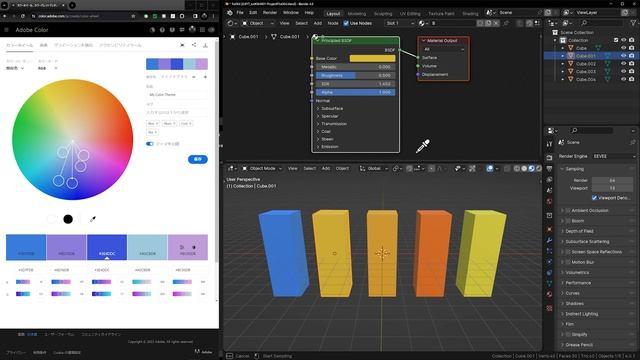Open the Output properties tab icon

point(549,169)
